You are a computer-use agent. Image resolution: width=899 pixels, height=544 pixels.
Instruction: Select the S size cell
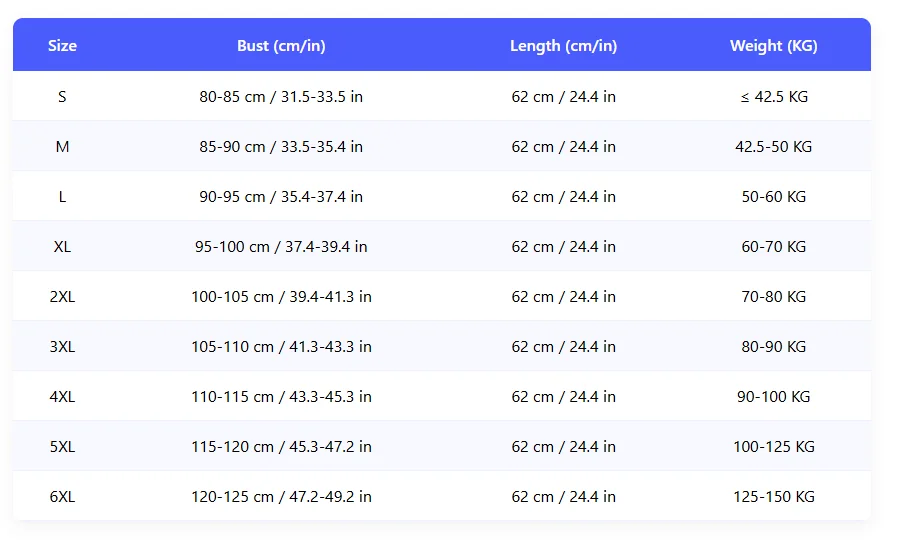[62, 97]
